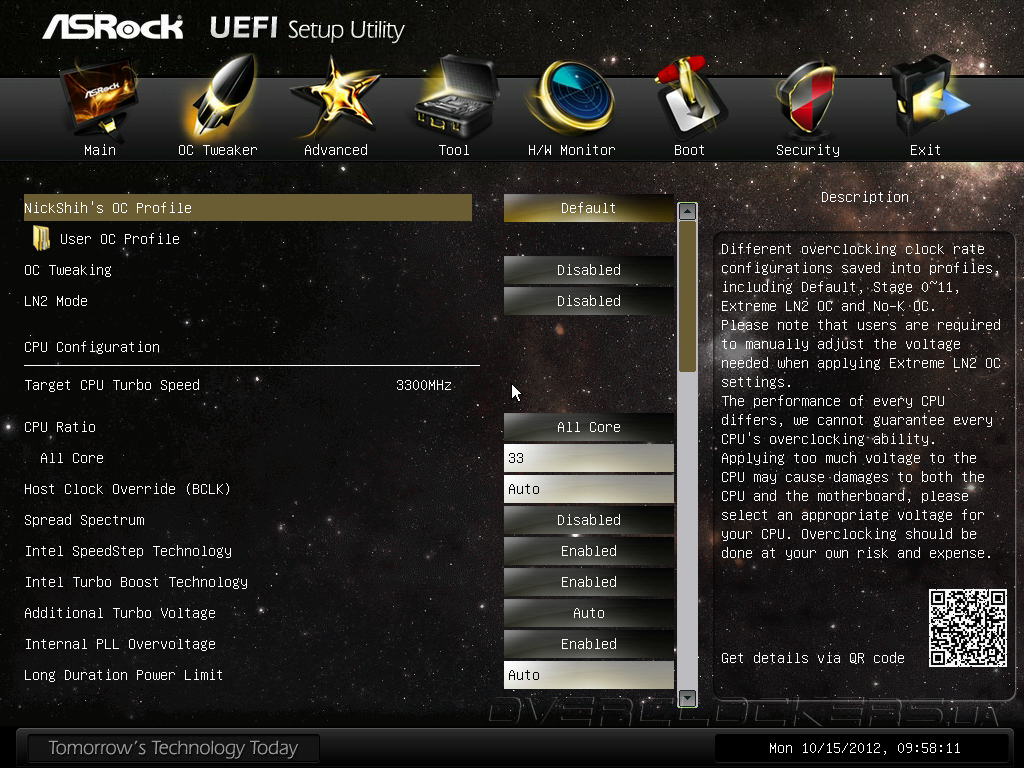Change OC Tweaking Disabled value
1024x768 pixels.
pyautogui.click(x=588, y=270)
